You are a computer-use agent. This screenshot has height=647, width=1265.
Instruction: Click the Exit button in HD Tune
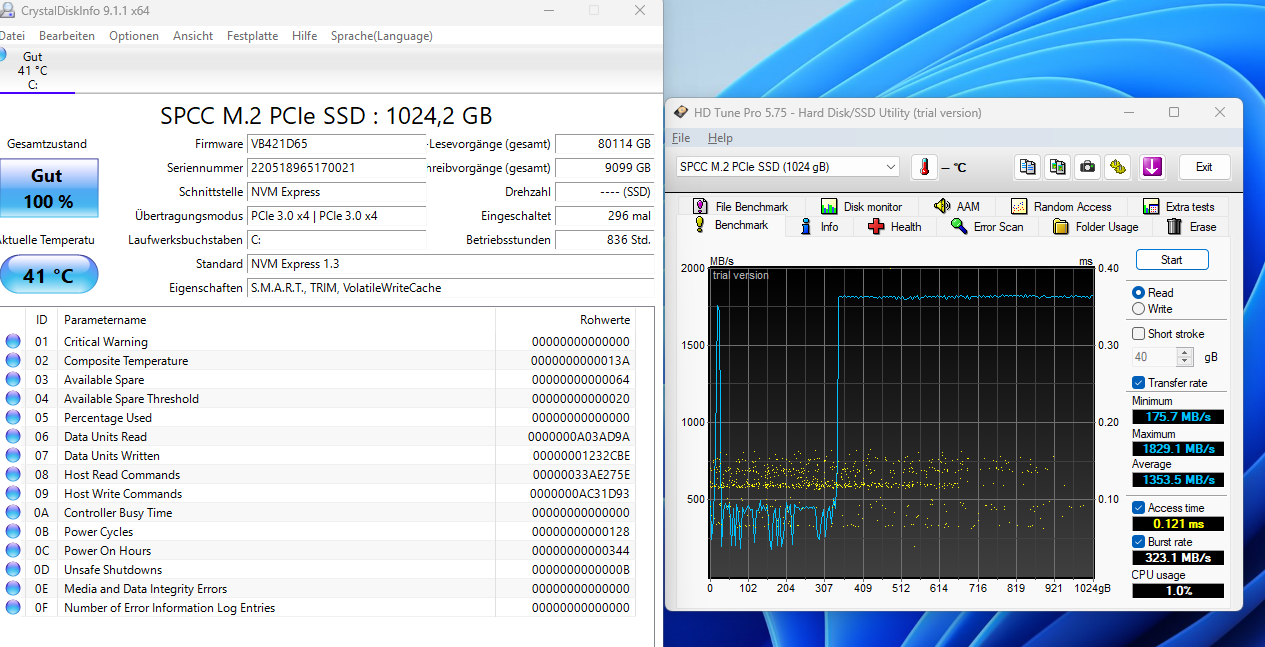[x=1205, y=167]
